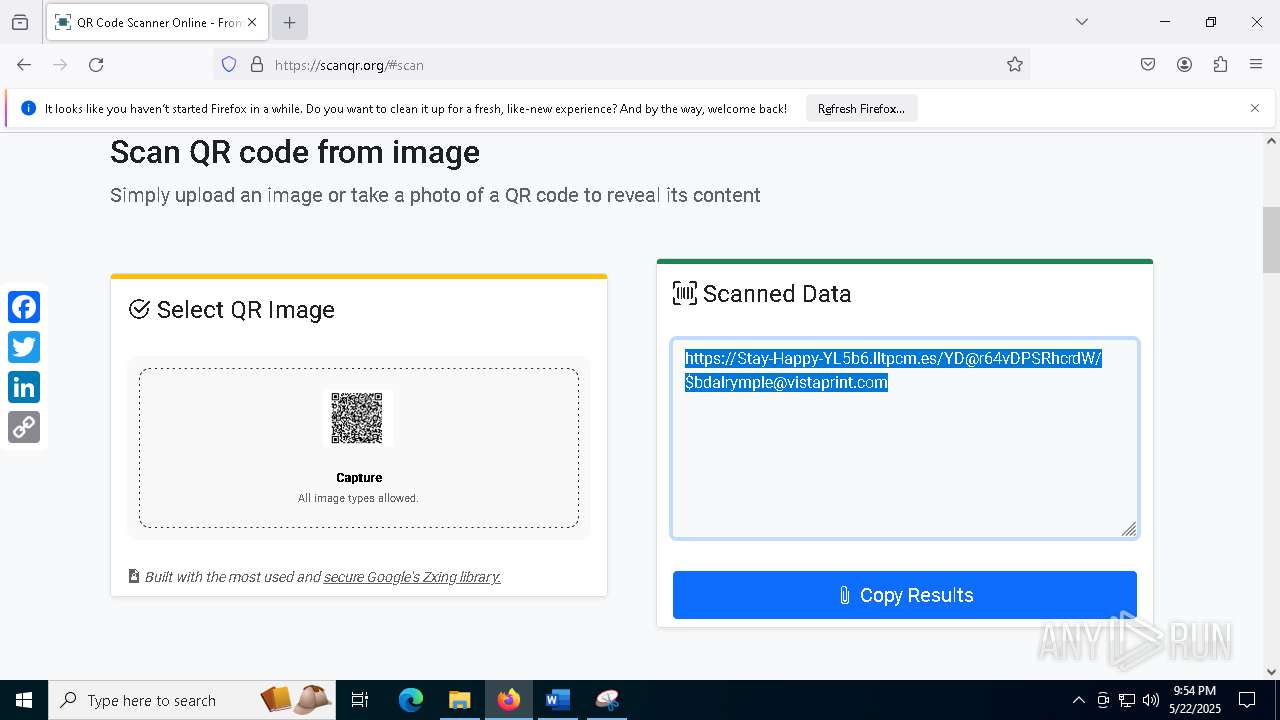
Task: Click the Type here to search box
Action: click(194, 700)
